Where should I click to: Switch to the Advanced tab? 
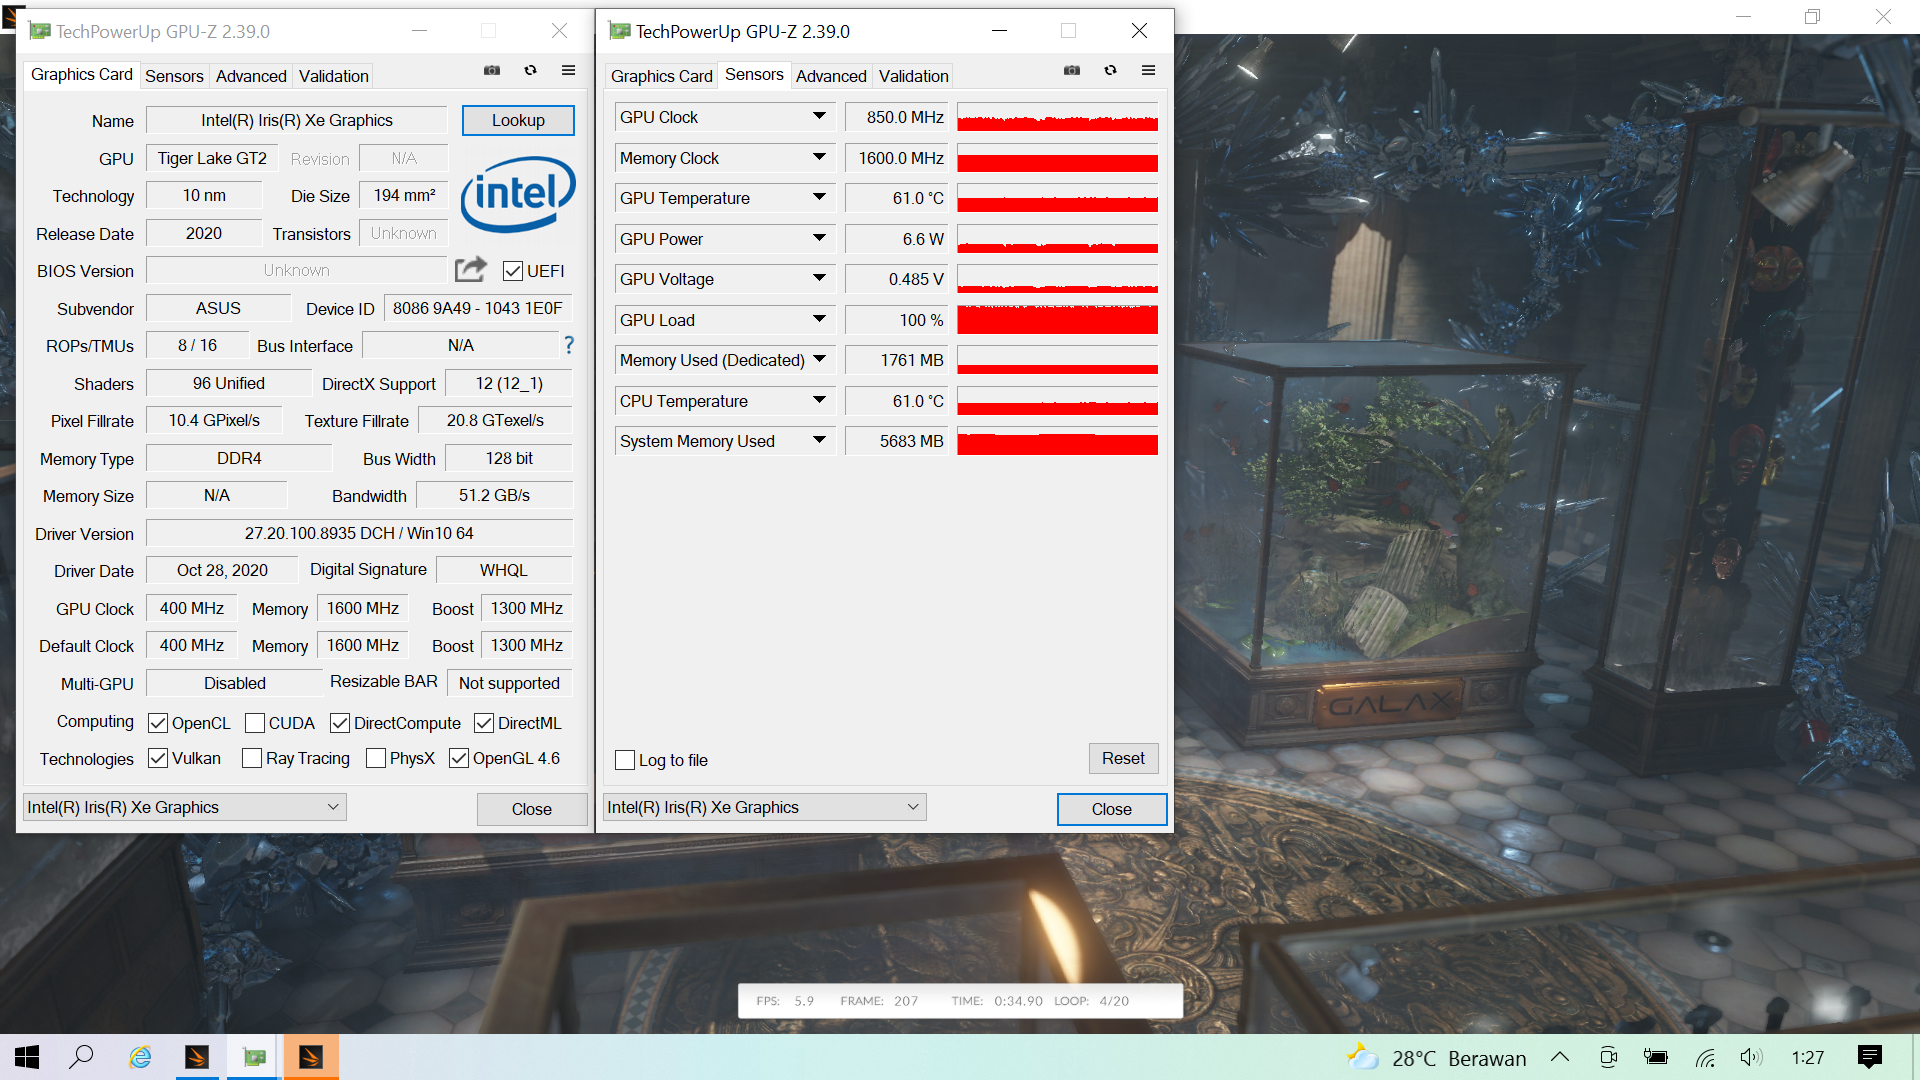pos(250,75)
